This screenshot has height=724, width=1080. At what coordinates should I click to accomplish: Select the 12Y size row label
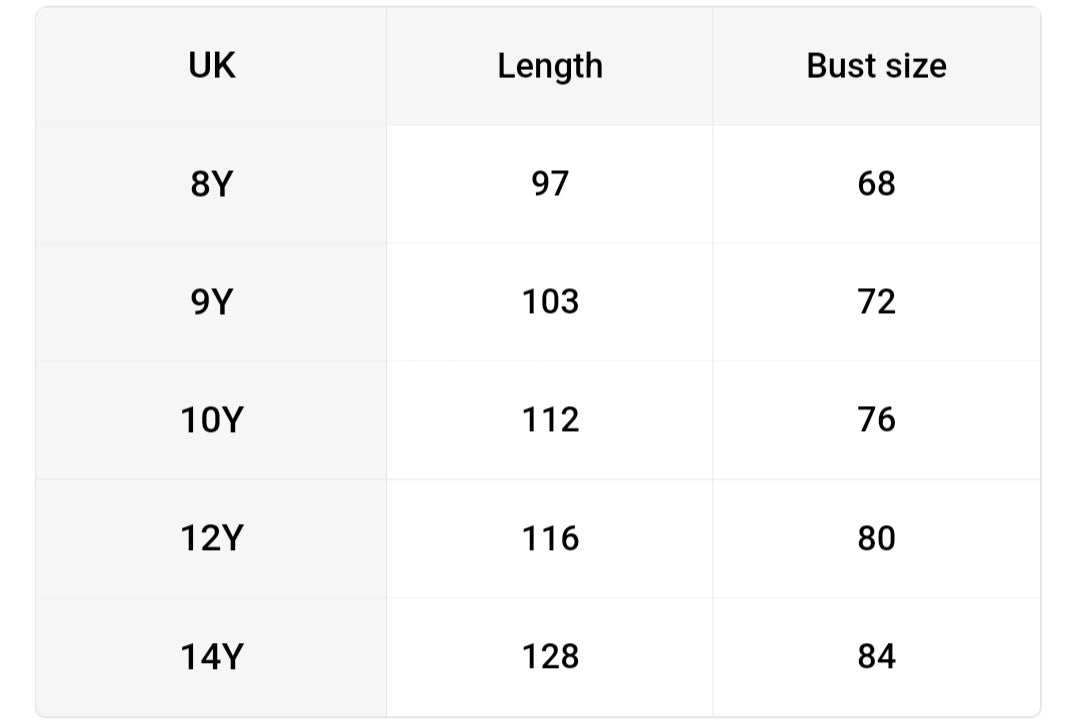point(211,539)
